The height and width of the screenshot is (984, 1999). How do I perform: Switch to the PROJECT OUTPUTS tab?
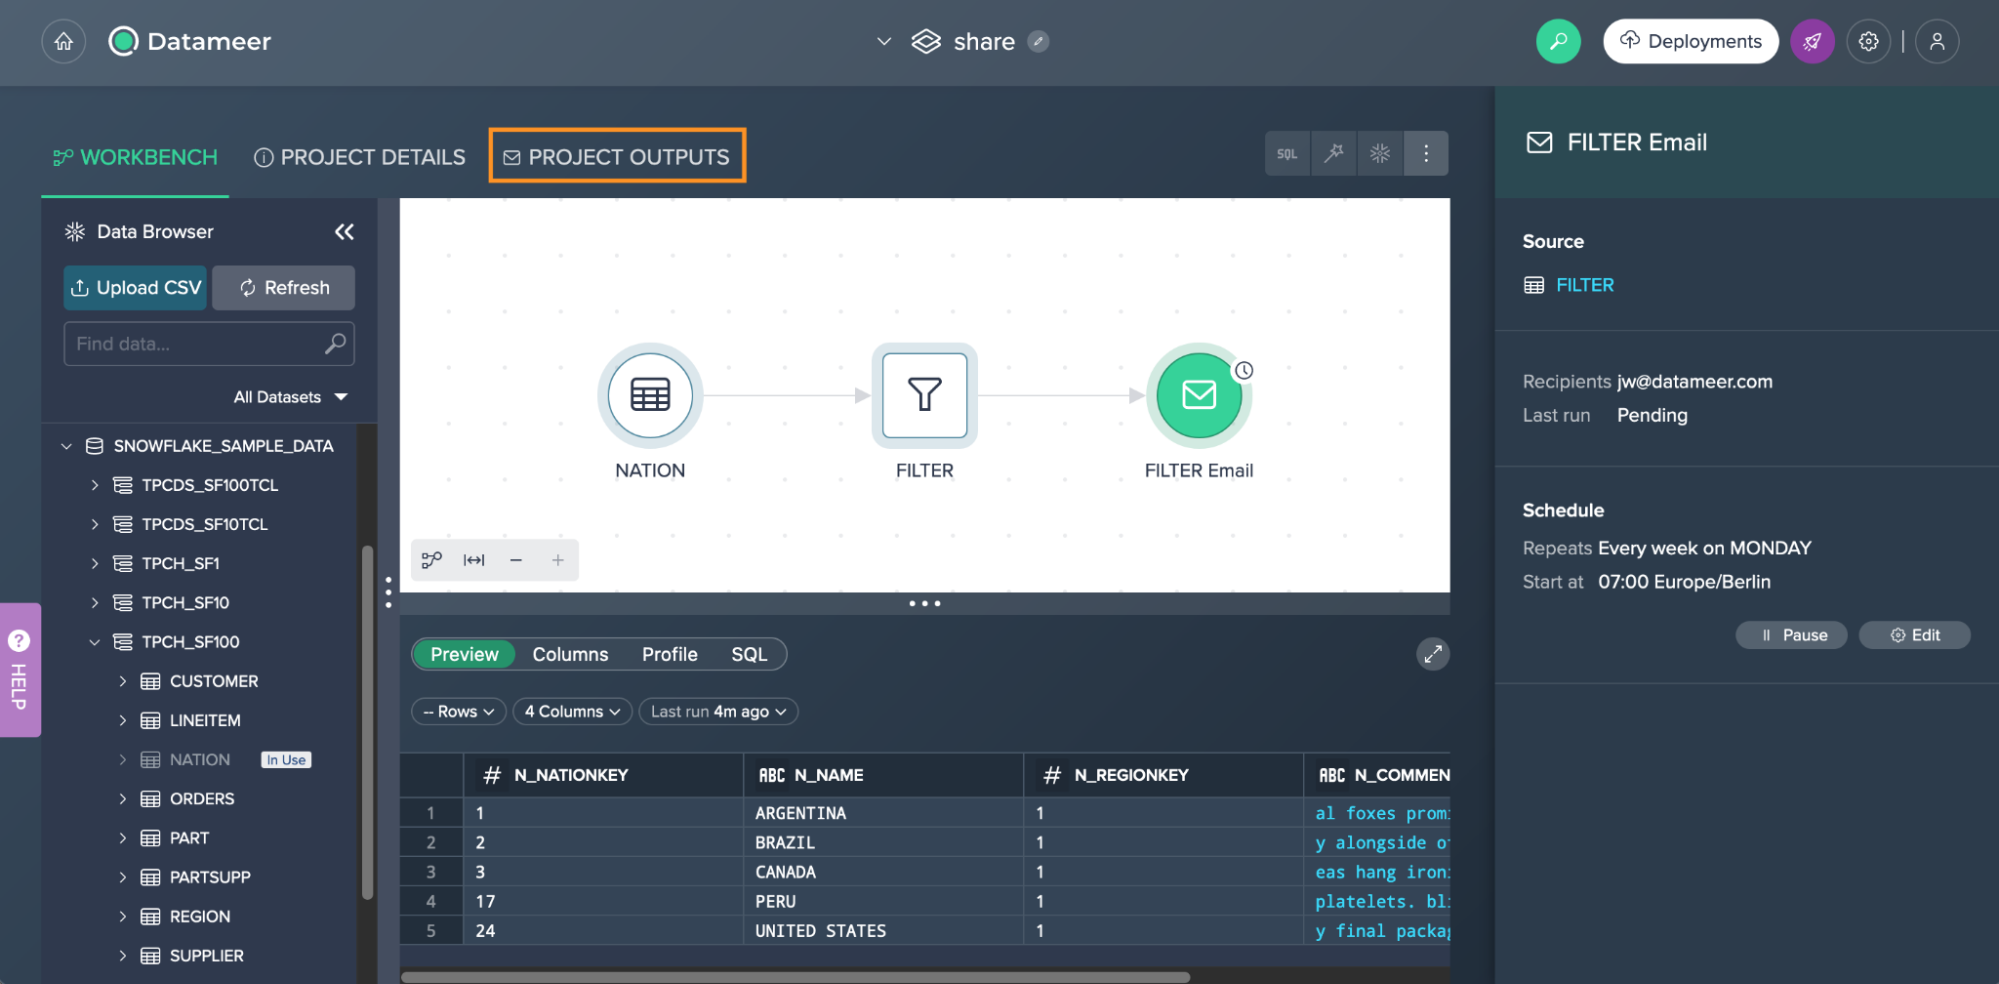(617, 156)
